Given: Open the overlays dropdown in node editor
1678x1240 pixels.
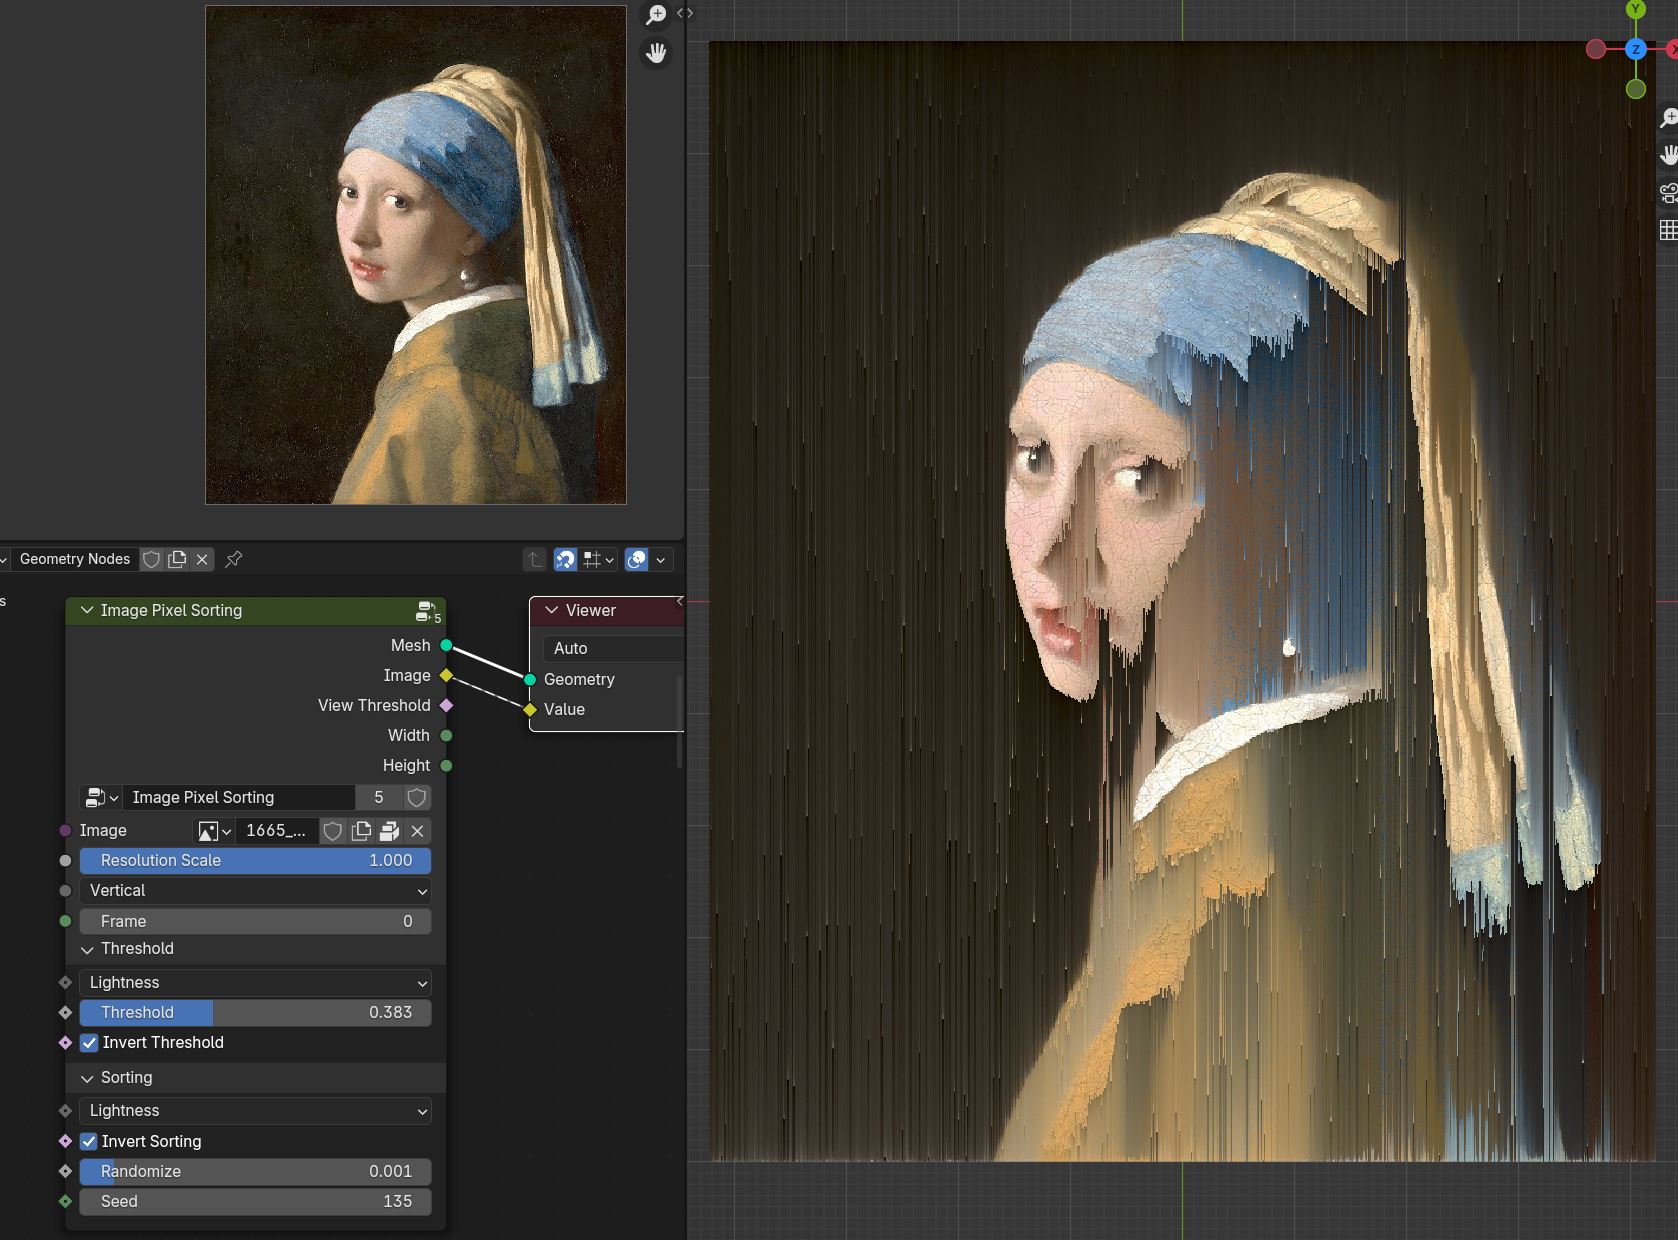Looking at the screenshot, I should 660,560.
